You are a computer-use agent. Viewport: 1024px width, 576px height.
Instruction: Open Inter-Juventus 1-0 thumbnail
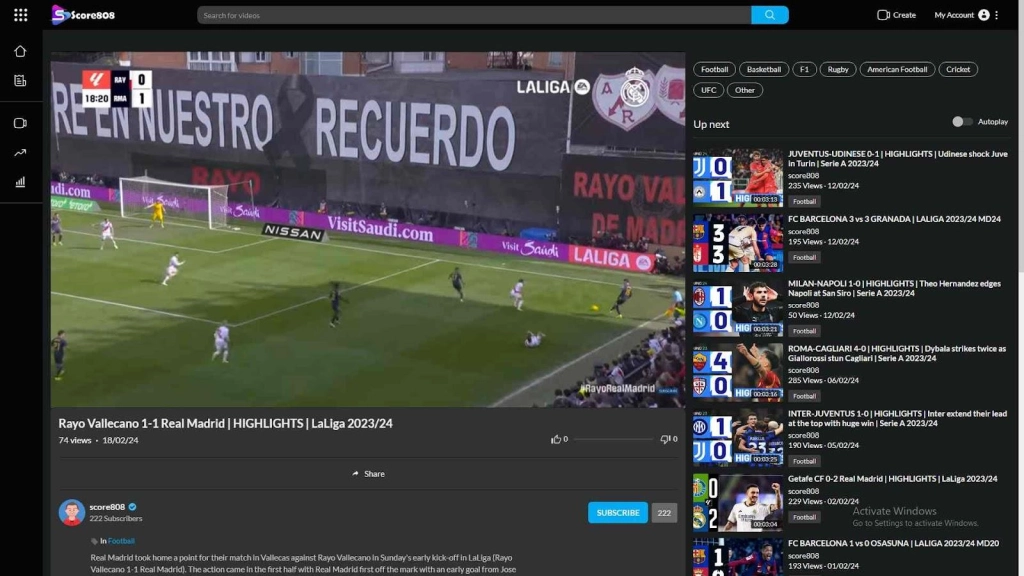(737, 438)
